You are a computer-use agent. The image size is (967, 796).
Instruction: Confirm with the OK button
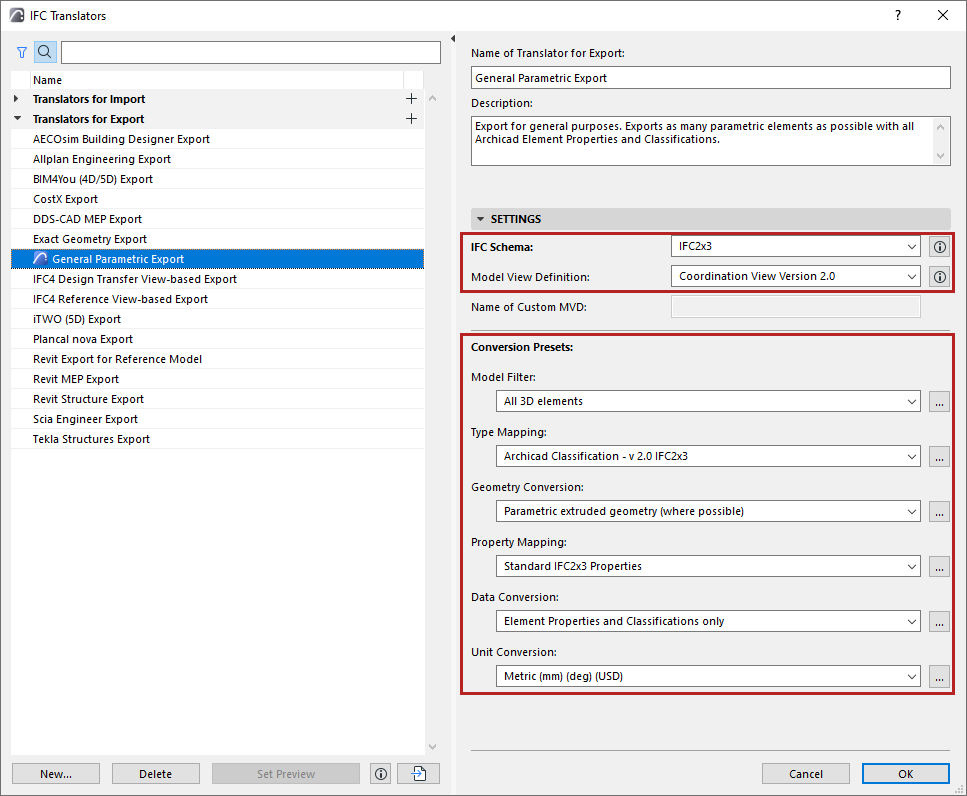905,774
